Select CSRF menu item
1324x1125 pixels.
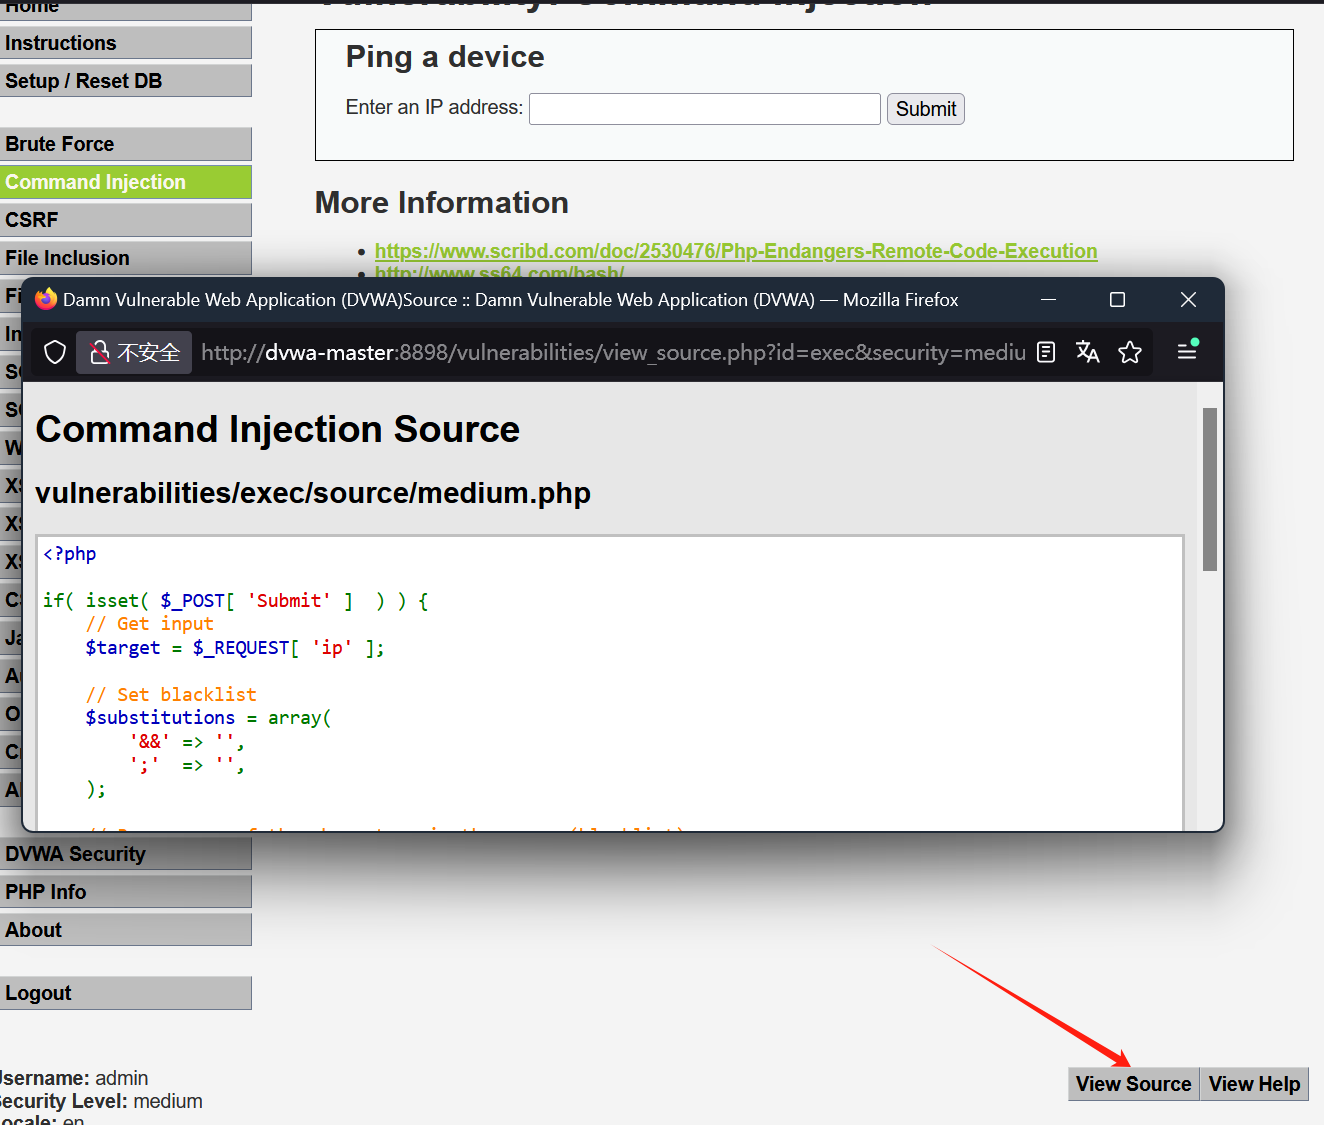tap(125, 220)
